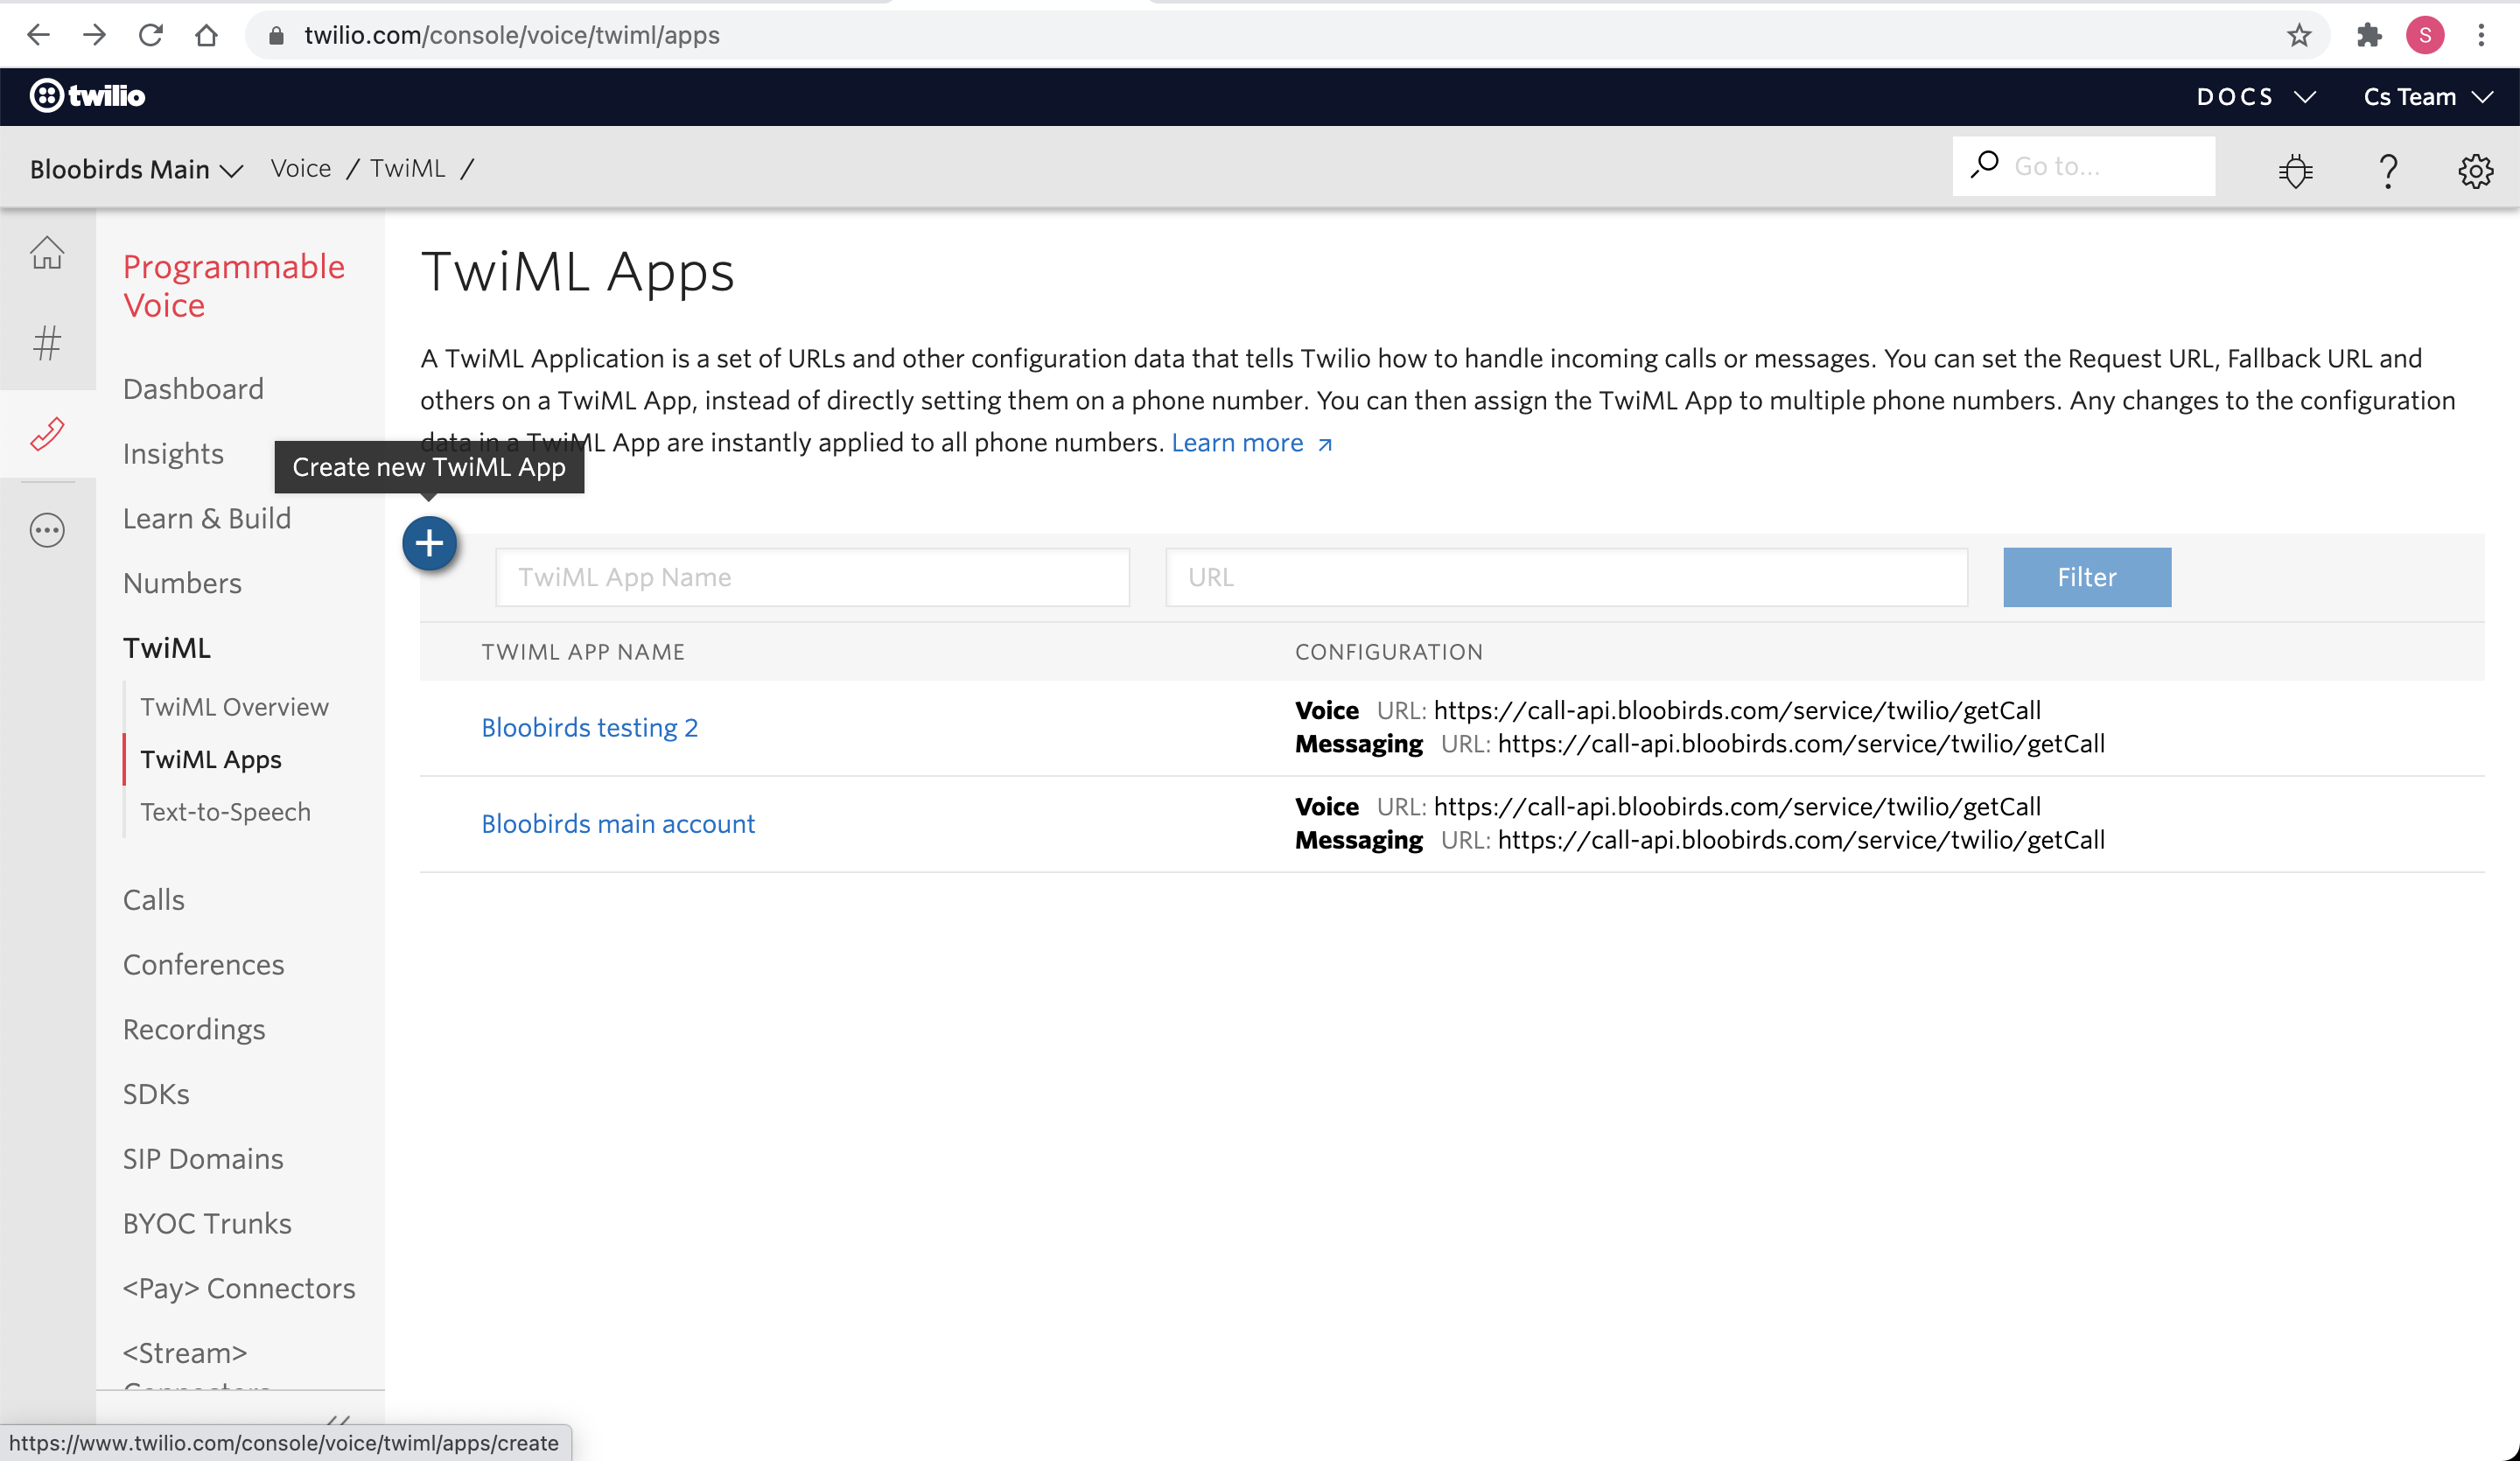2520x1461 pixels.
Task: Open SIP Domains in the Voice menu
Action: [x=203, y=1158]
